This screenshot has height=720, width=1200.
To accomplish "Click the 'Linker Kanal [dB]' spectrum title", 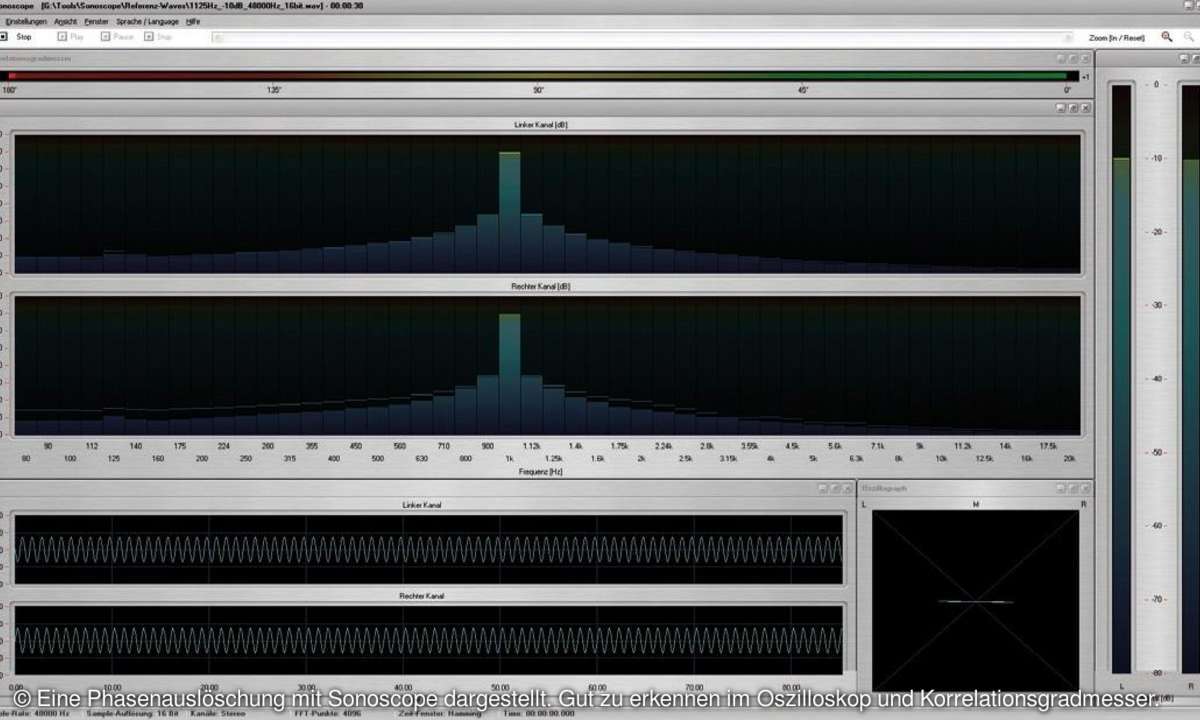I will point(541,125).
